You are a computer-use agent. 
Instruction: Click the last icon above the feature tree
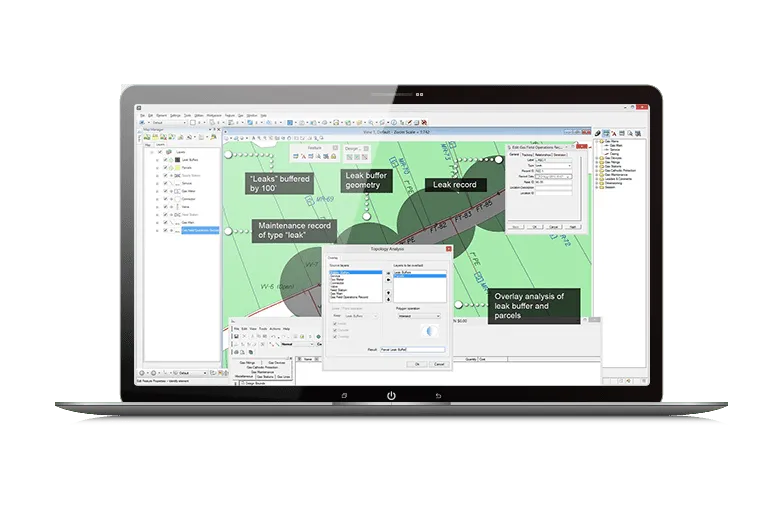pyautogui.click(x=638, y=134)
